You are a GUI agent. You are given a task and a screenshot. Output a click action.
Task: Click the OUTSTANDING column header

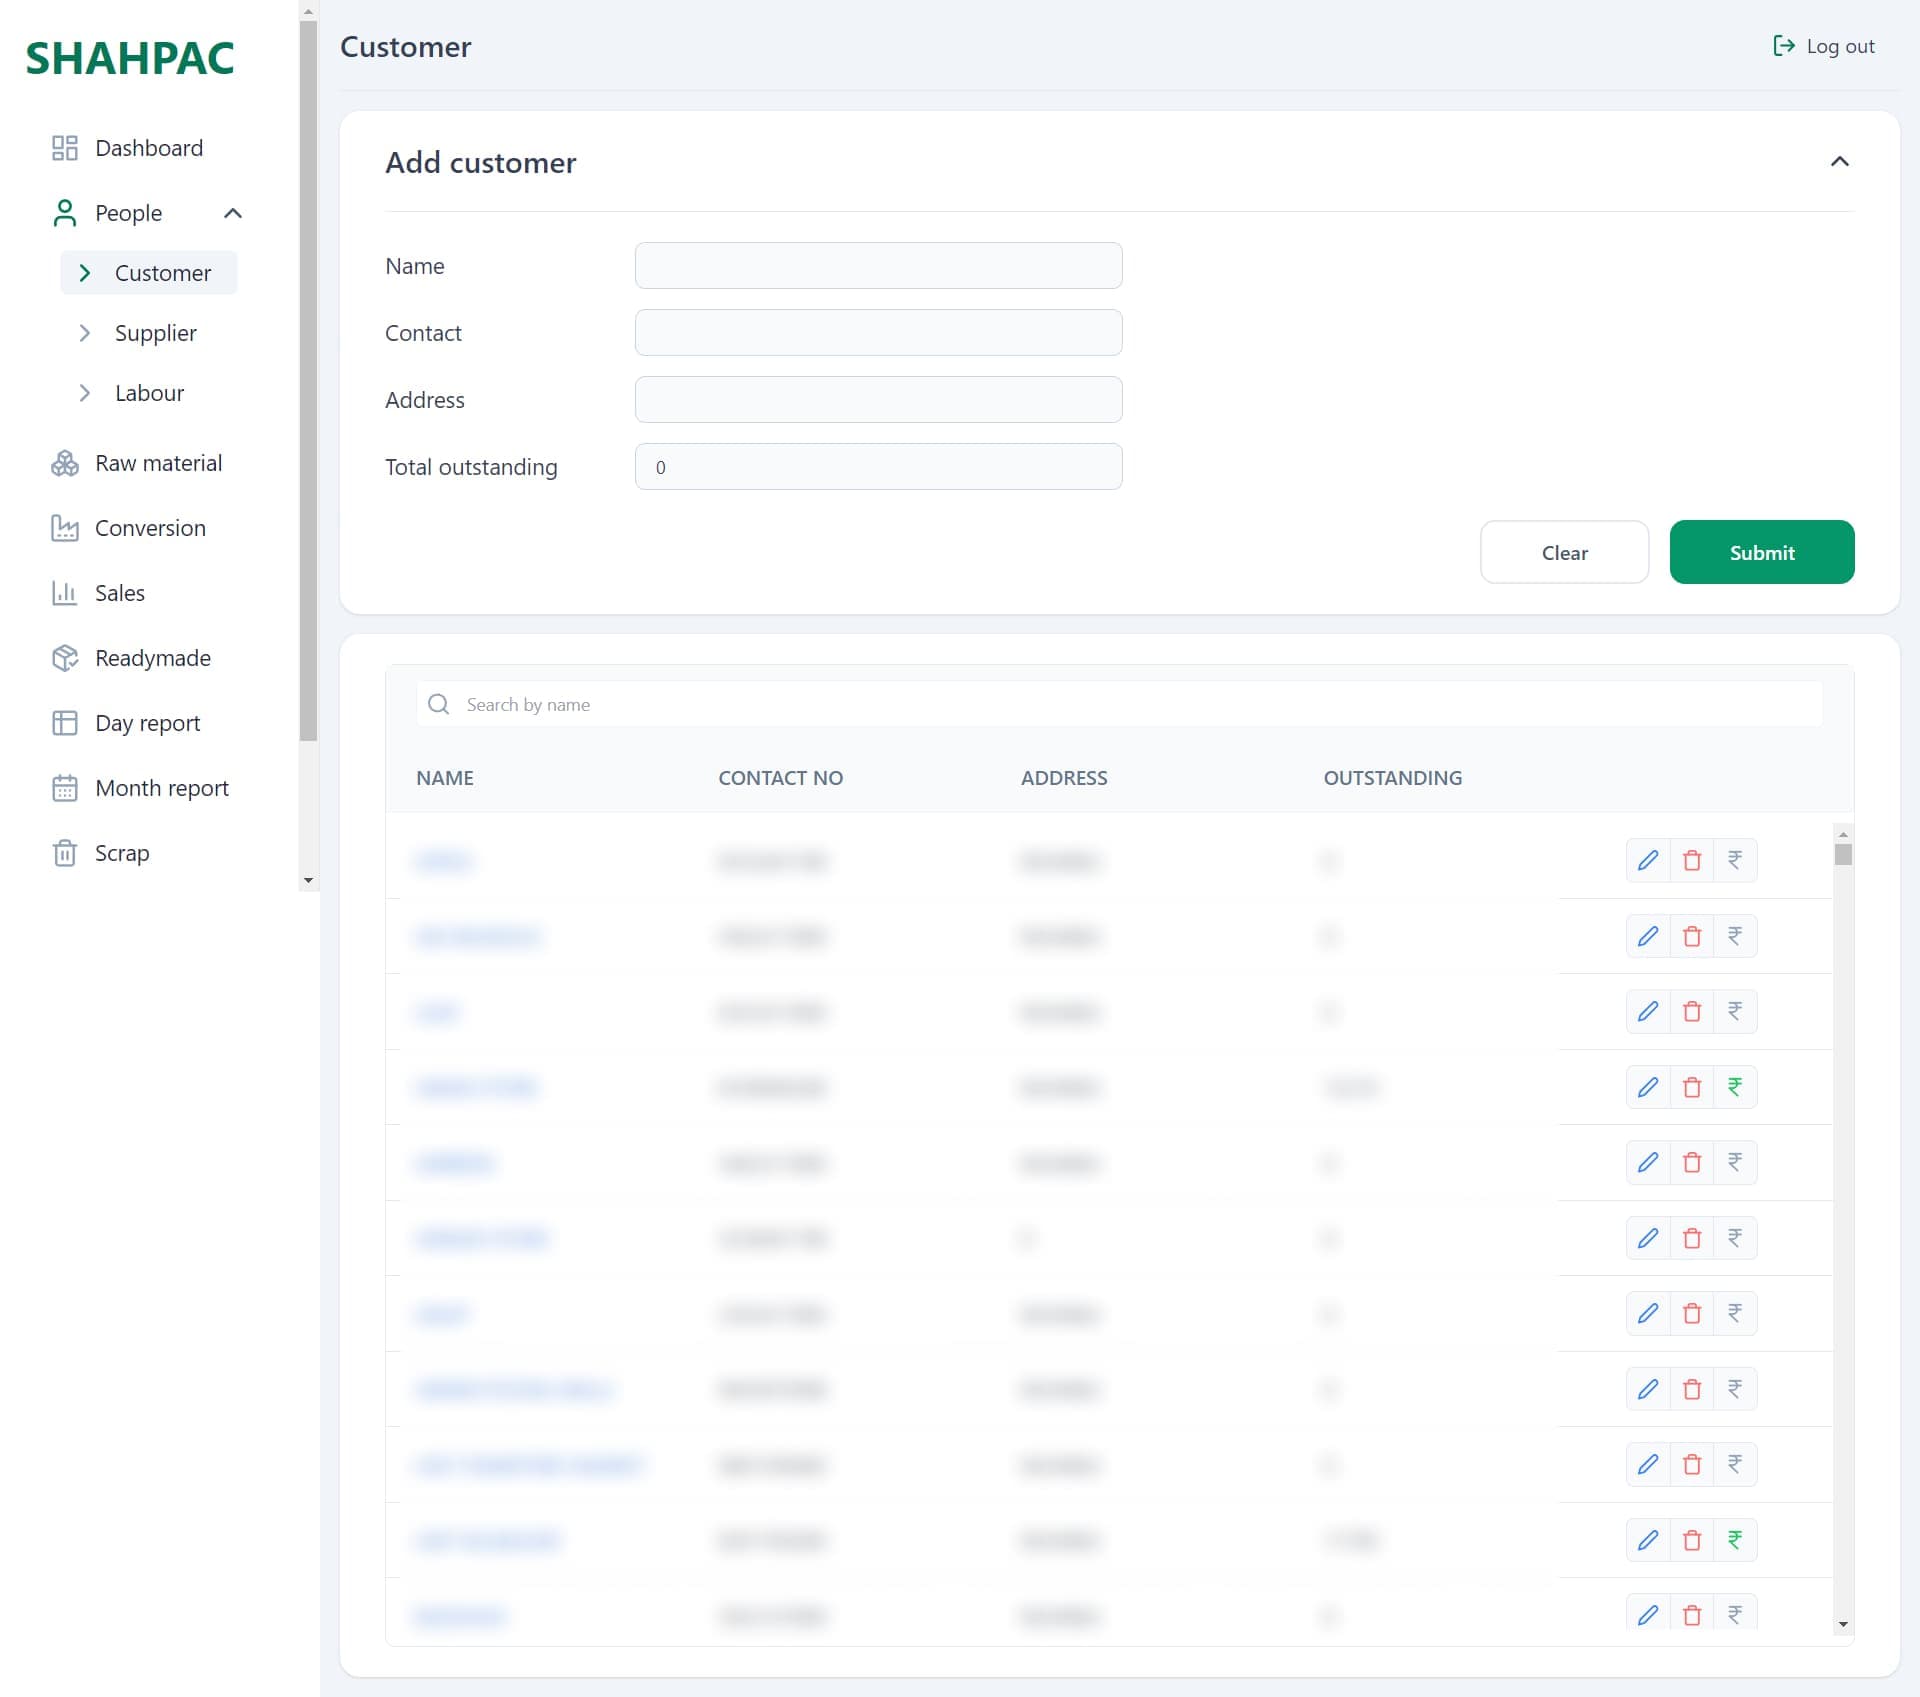tap(1392, 778)
